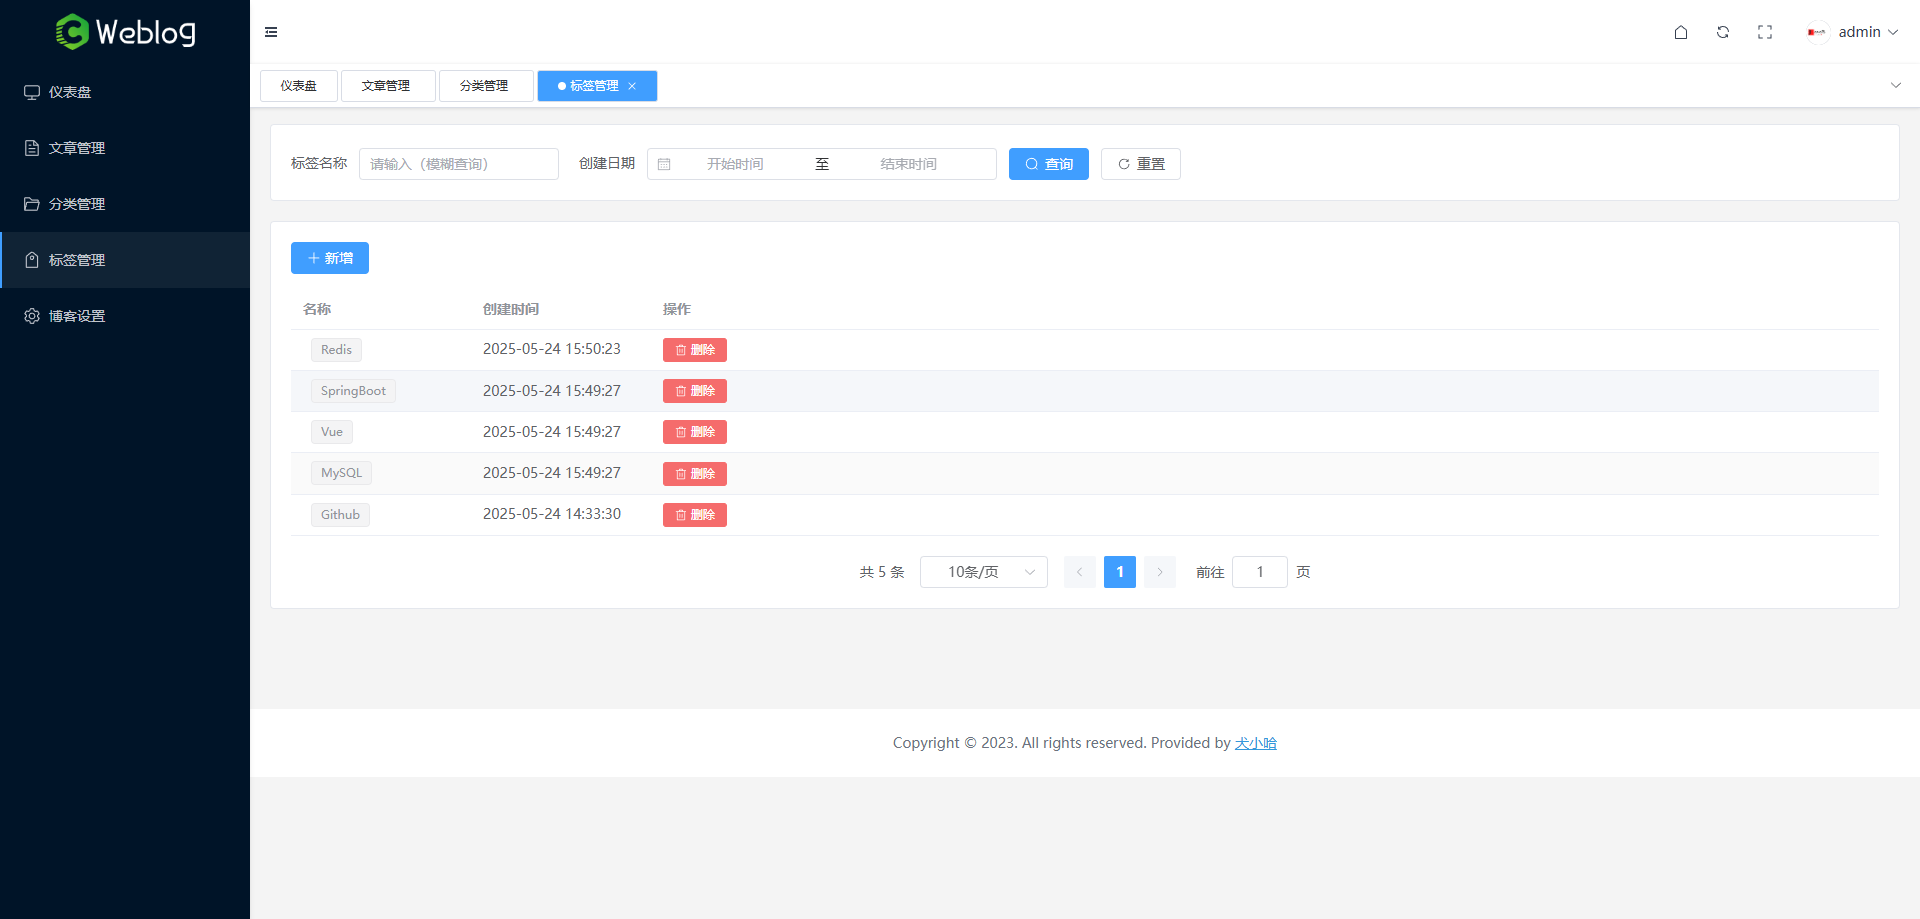
Task: Click the 新增 button
Action: tap(330, 258)
